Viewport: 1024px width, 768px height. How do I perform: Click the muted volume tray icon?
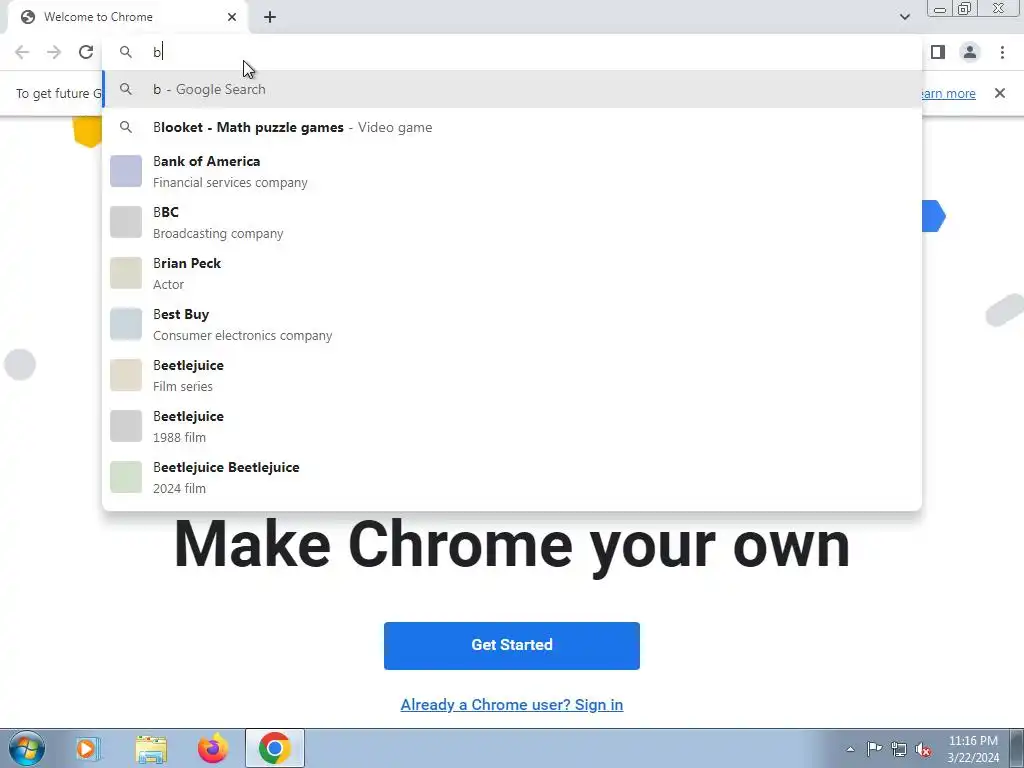pos(923,749)
